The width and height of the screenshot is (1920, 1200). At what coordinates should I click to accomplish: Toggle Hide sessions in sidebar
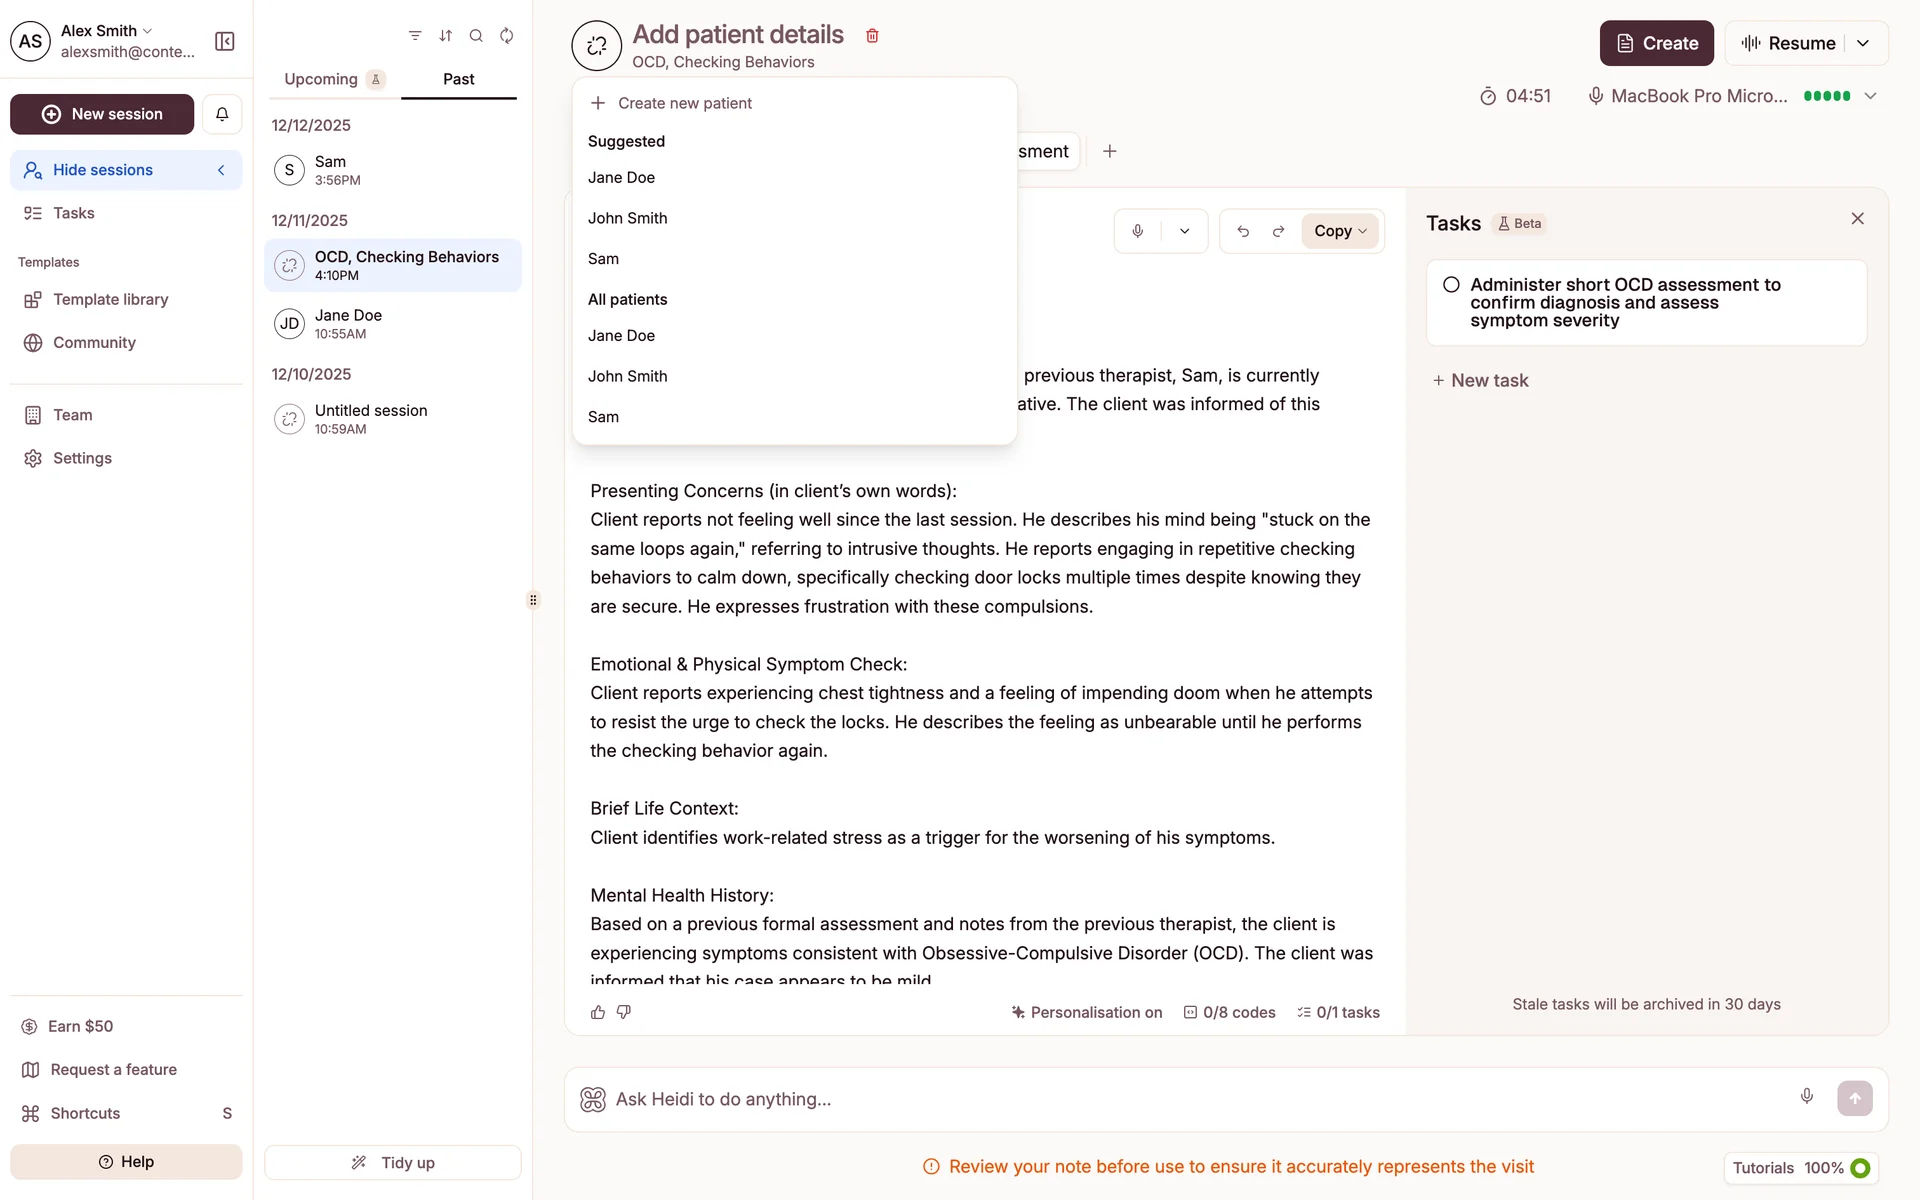(126, 170)
